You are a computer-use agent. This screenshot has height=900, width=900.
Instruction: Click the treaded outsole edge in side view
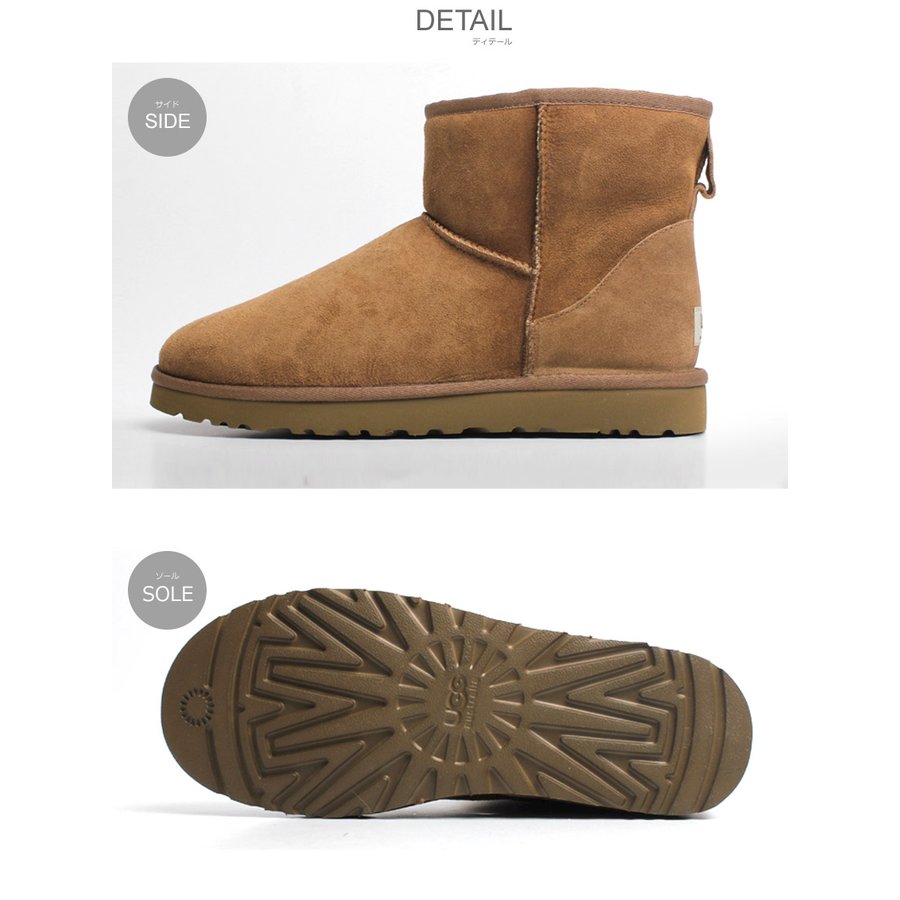click(x=428, y=410)
